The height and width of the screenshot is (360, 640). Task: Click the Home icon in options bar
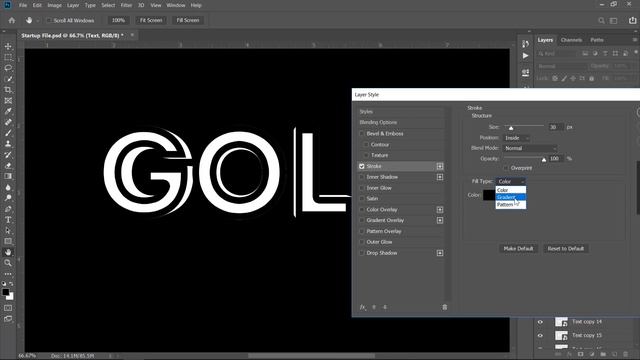[12, 20]
